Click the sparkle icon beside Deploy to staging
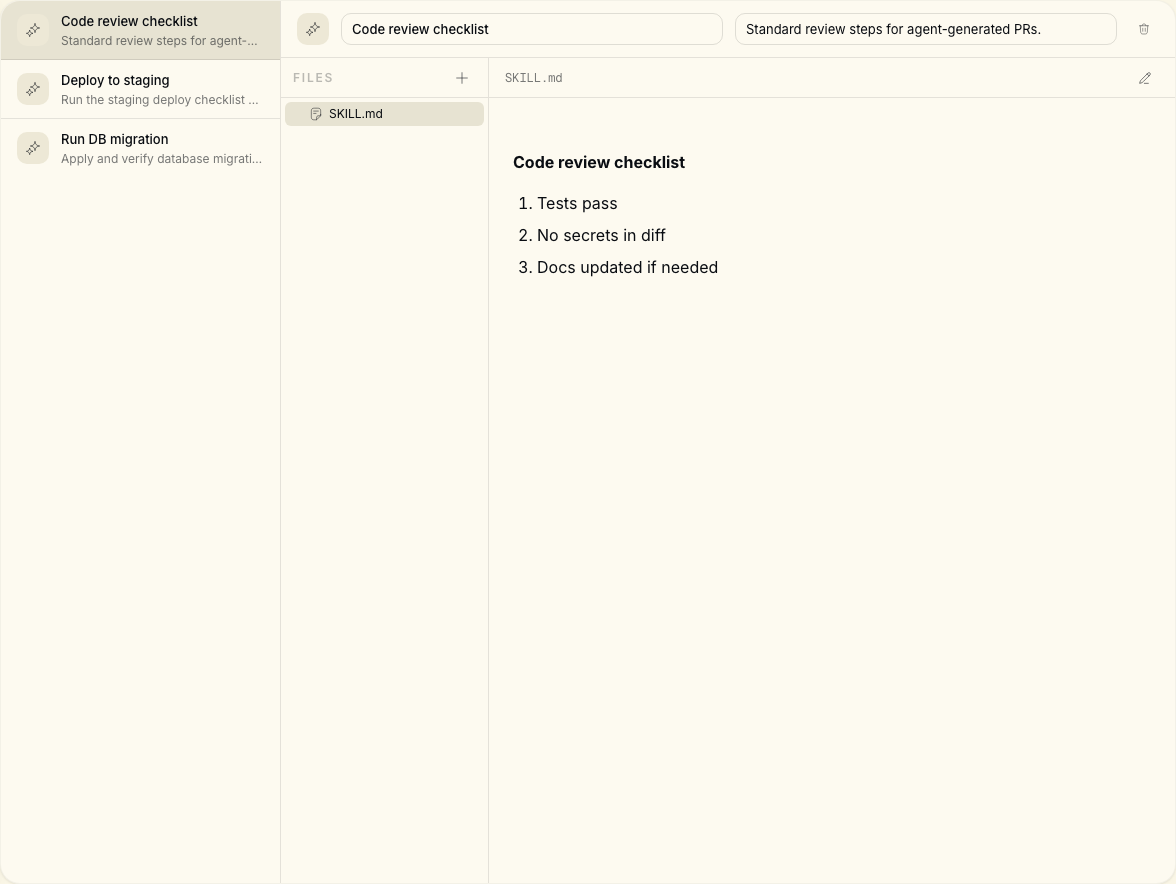The width and height of the screenshot is (1176, 884). pos(33,89)
